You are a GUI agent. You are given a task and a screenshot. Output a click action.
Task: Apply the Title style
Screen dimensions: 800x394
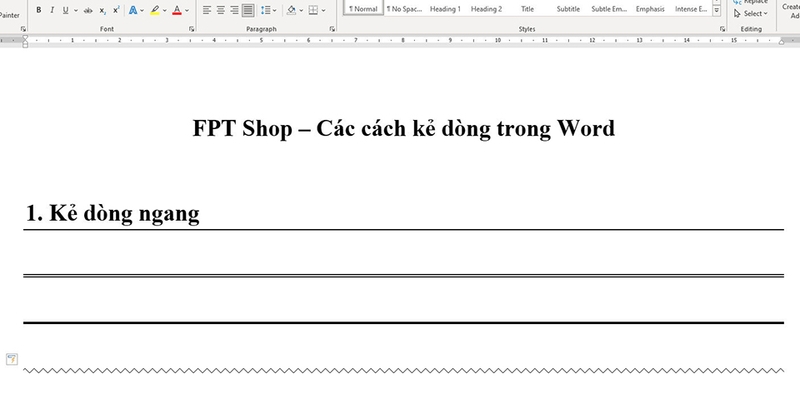pos(527,9)
